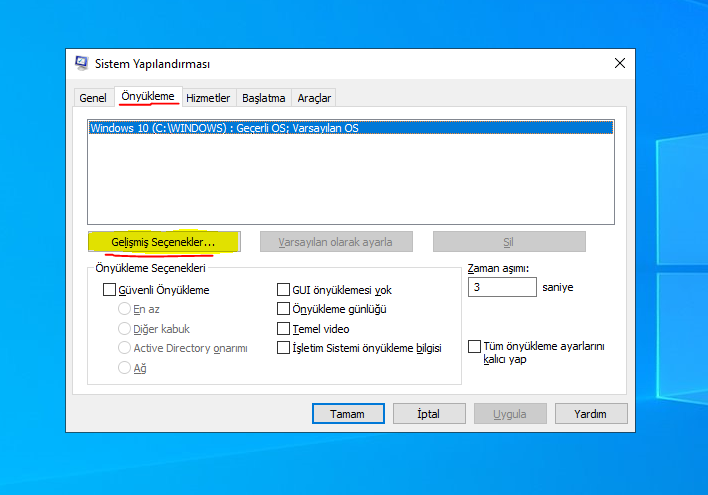Click Varsayılan olarak ayarla button
The height and width of the screenshot is (495, 708).
point(336,242)
